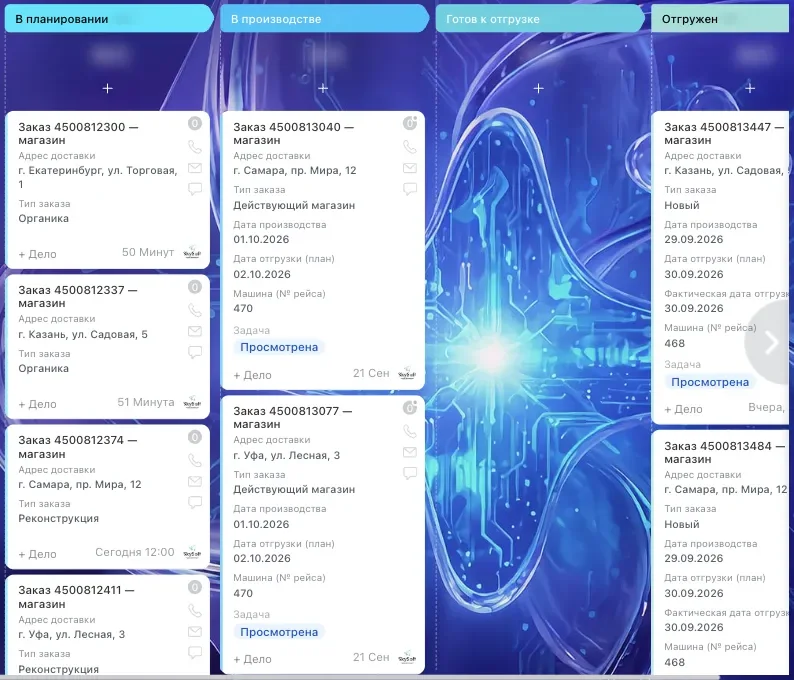Click Сегодня 12:00 deadline on order 4500812374

click(x=135, y=552)
